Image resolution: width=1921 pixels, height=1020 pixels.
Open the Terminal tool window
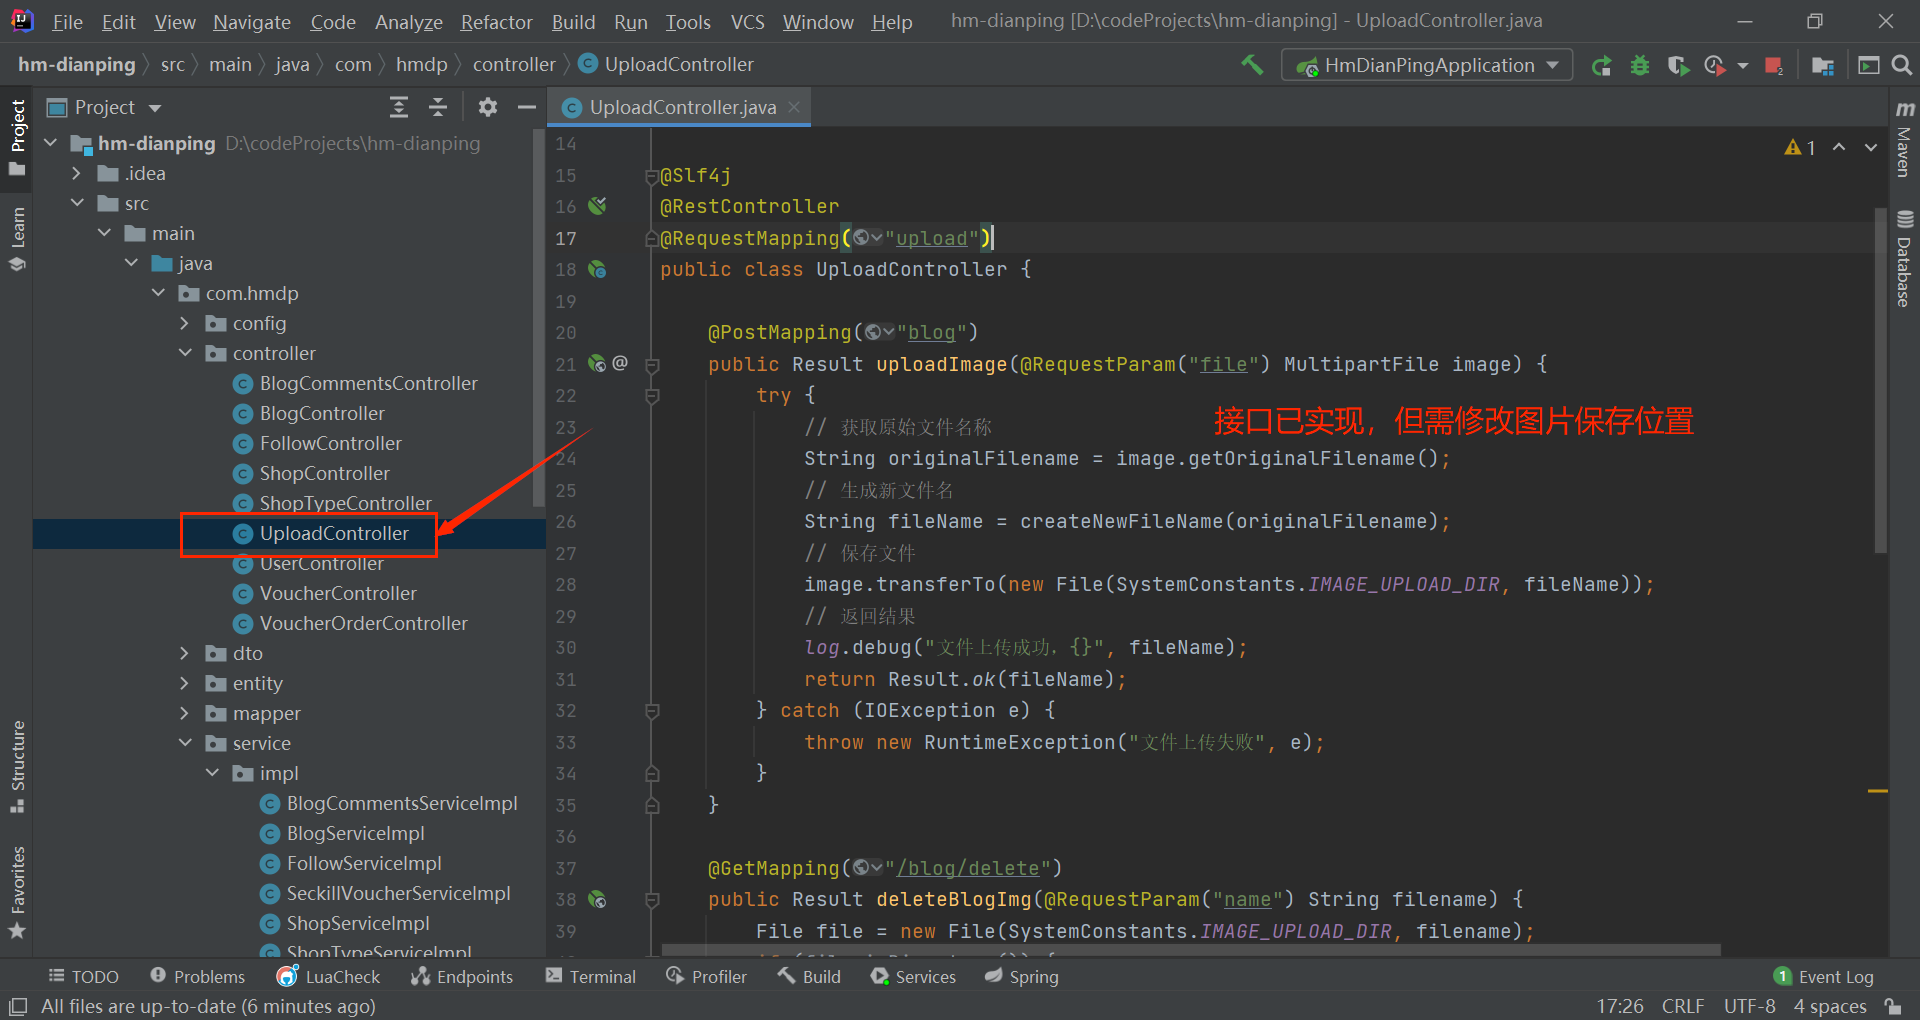[591, 976]
